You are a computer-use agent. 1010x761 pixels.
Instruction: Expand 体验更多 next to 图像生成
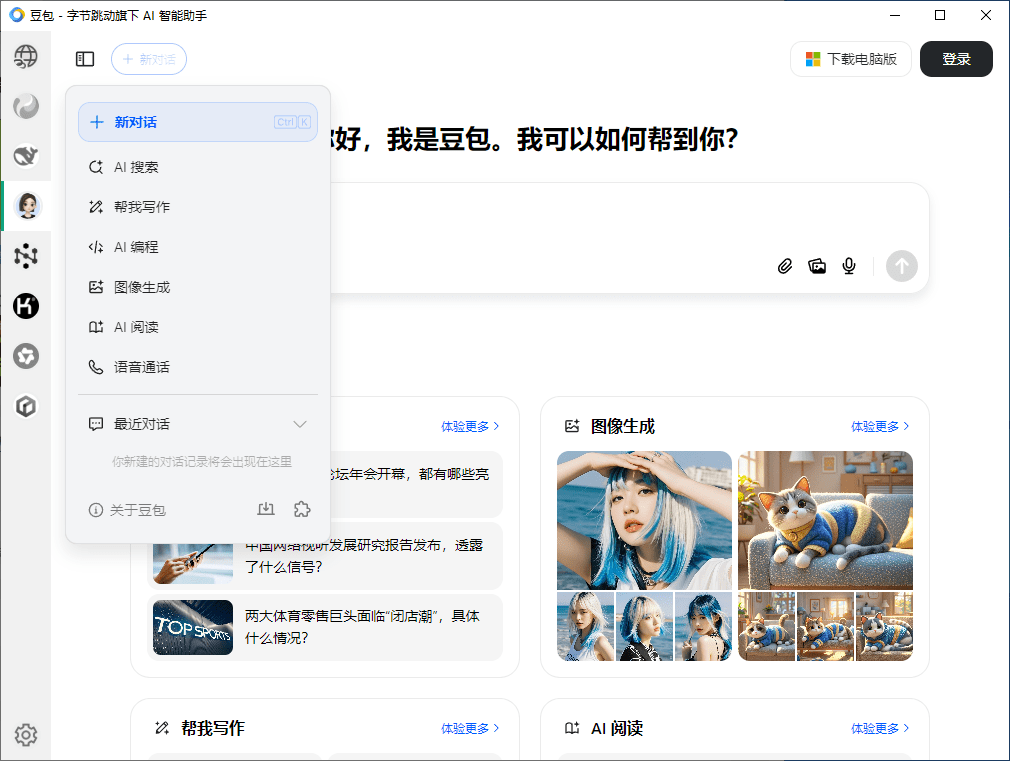pos(880,425)
